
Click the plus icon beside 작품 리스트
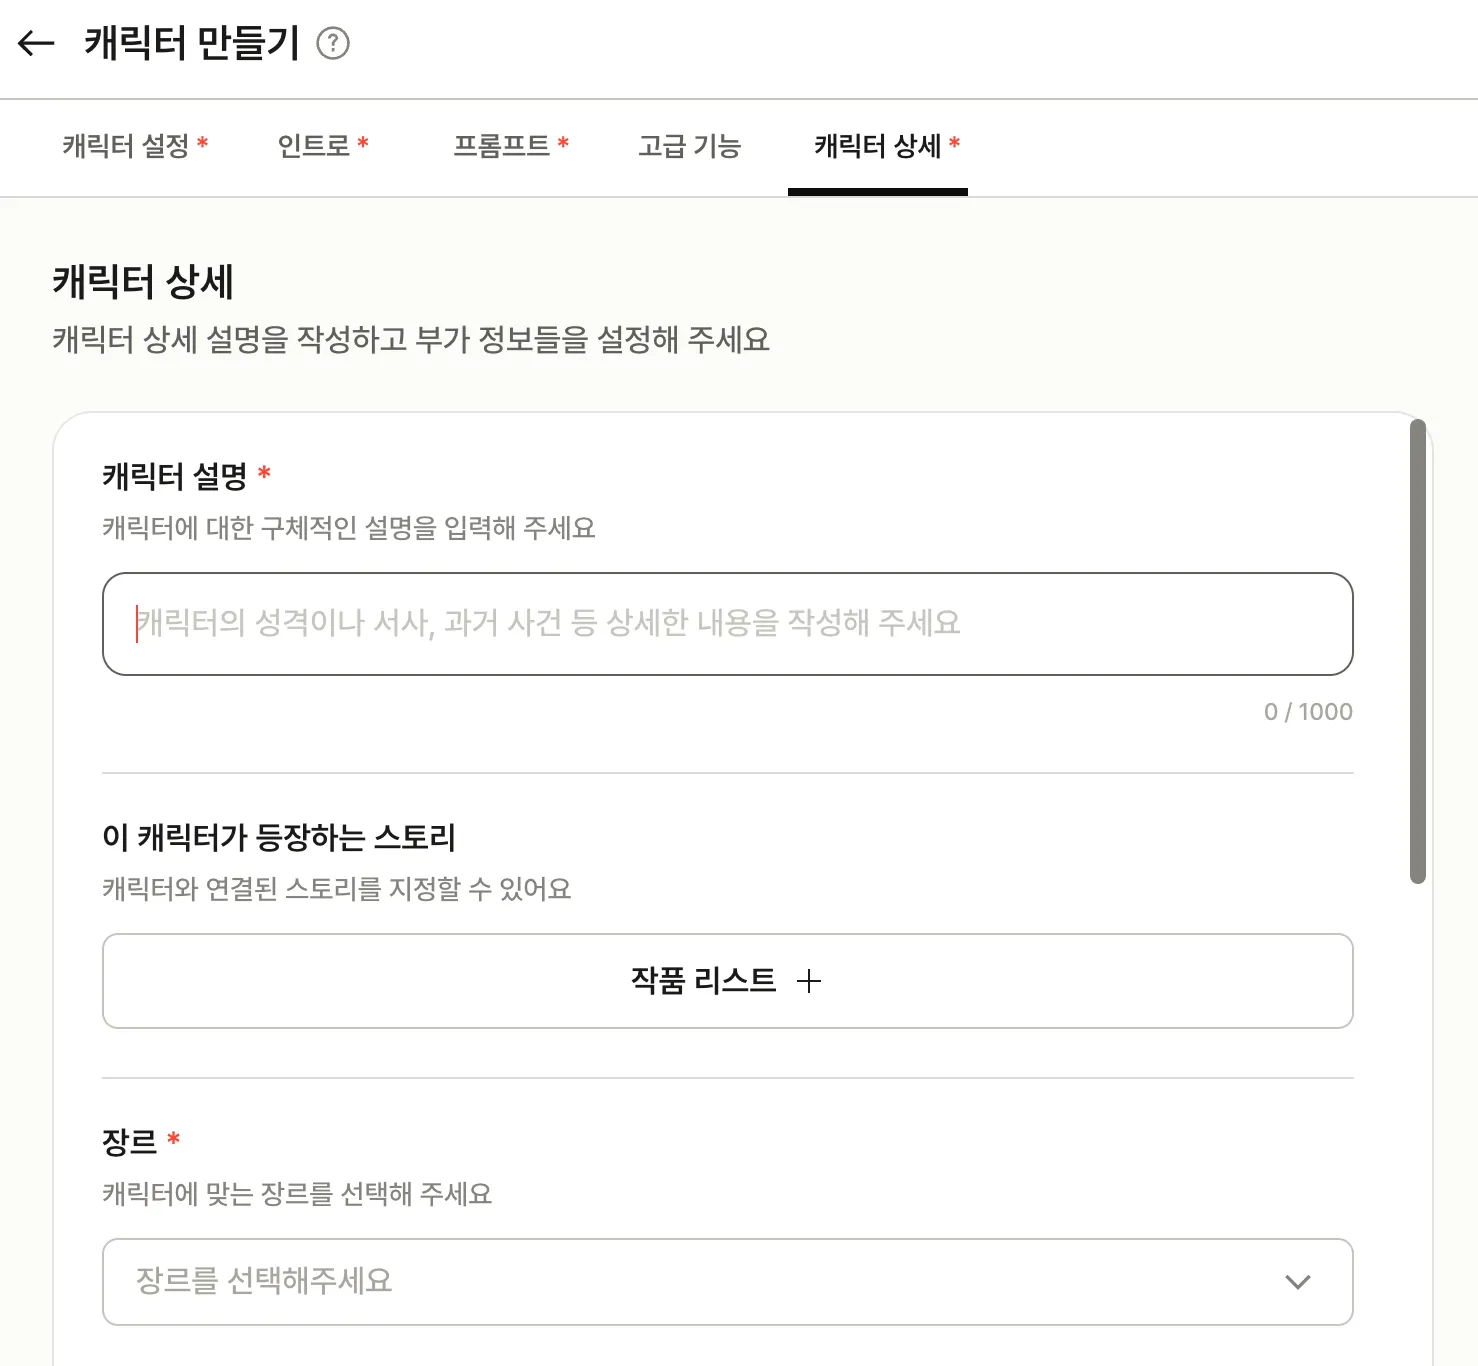[809, 981]
